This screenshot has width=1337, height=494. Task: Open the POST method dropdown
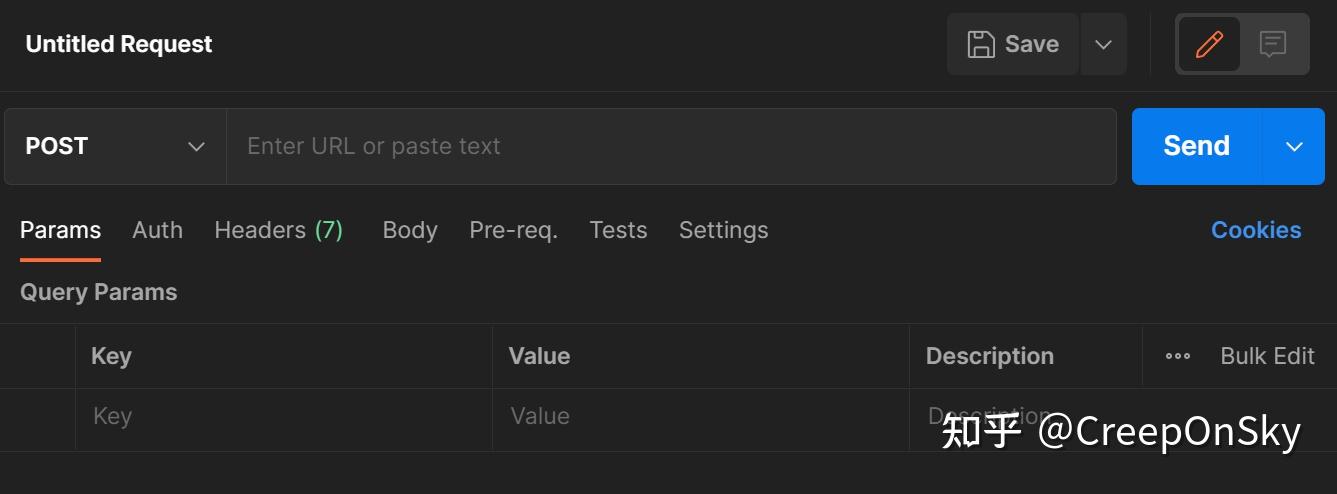click(x=115, y=146)
